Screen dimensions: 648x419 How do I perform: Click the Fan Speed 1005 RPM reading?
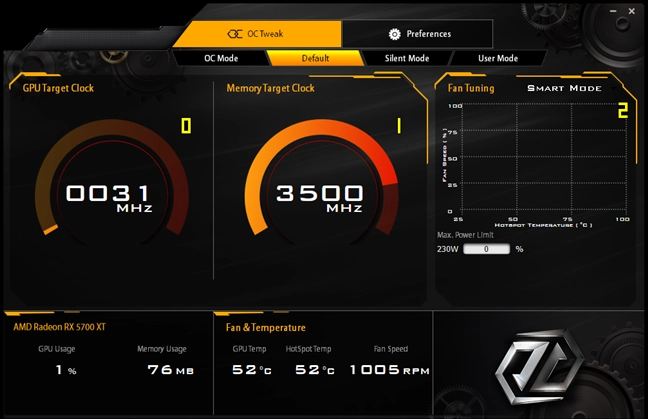click(390, 369)
